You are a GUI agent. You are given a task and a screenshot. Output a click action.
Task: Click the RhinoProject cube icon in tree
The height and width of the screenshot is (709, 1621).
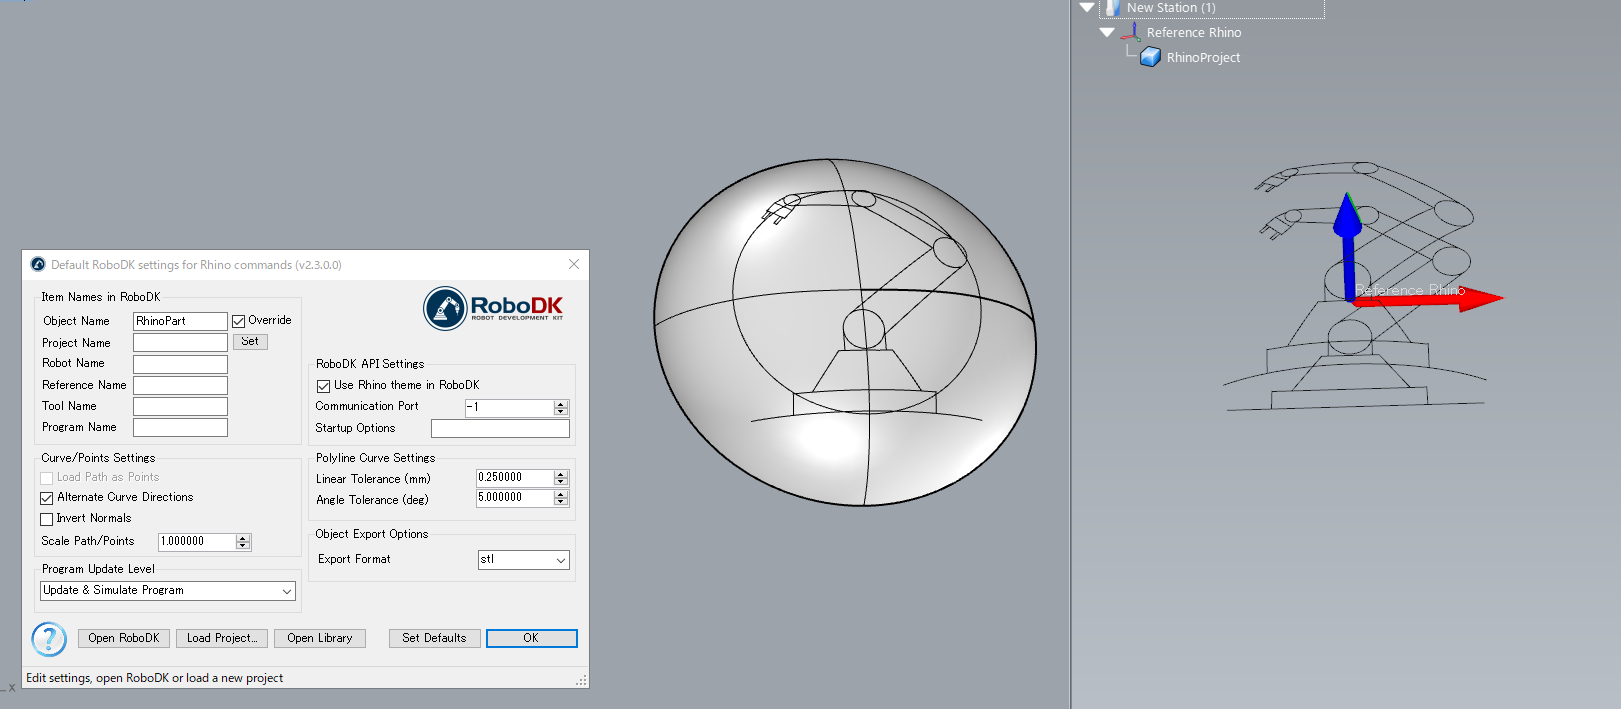tap(1150, 58)
